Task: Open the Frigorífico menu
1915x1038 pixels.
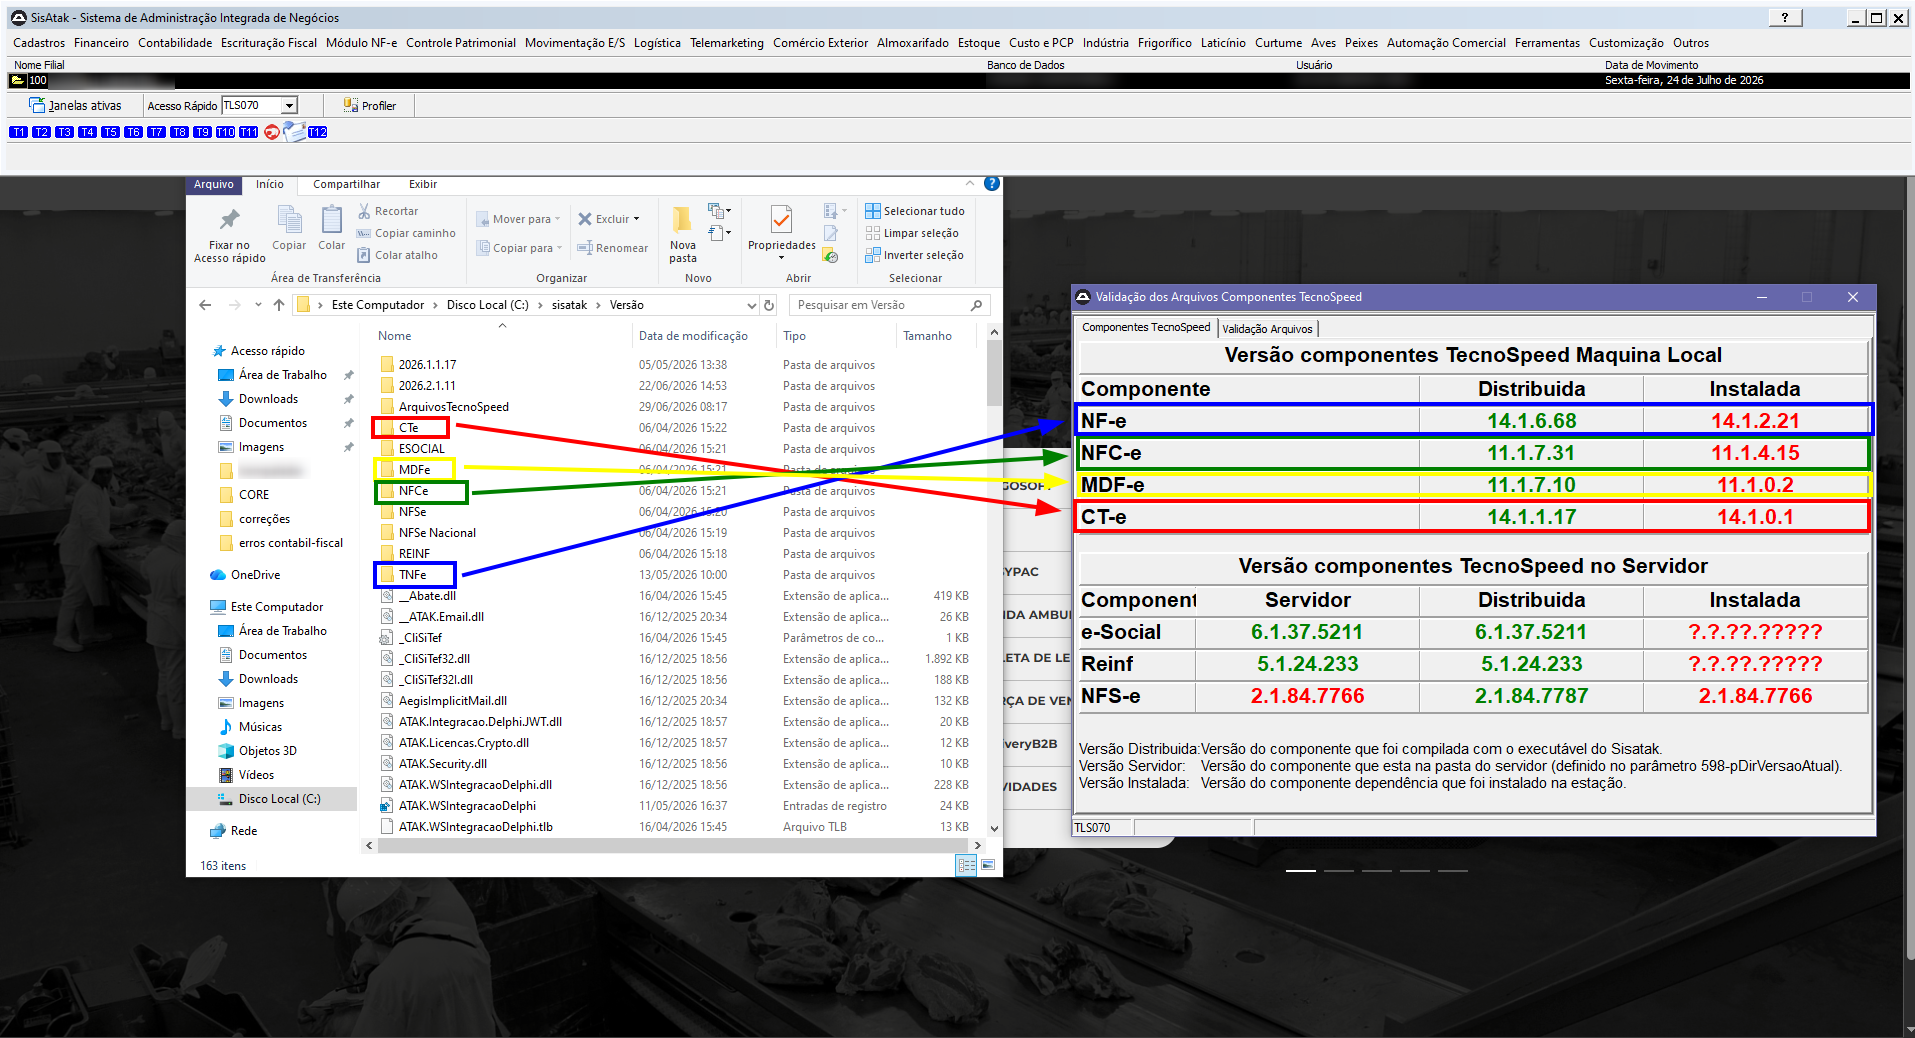Action: pos(1165,43)
